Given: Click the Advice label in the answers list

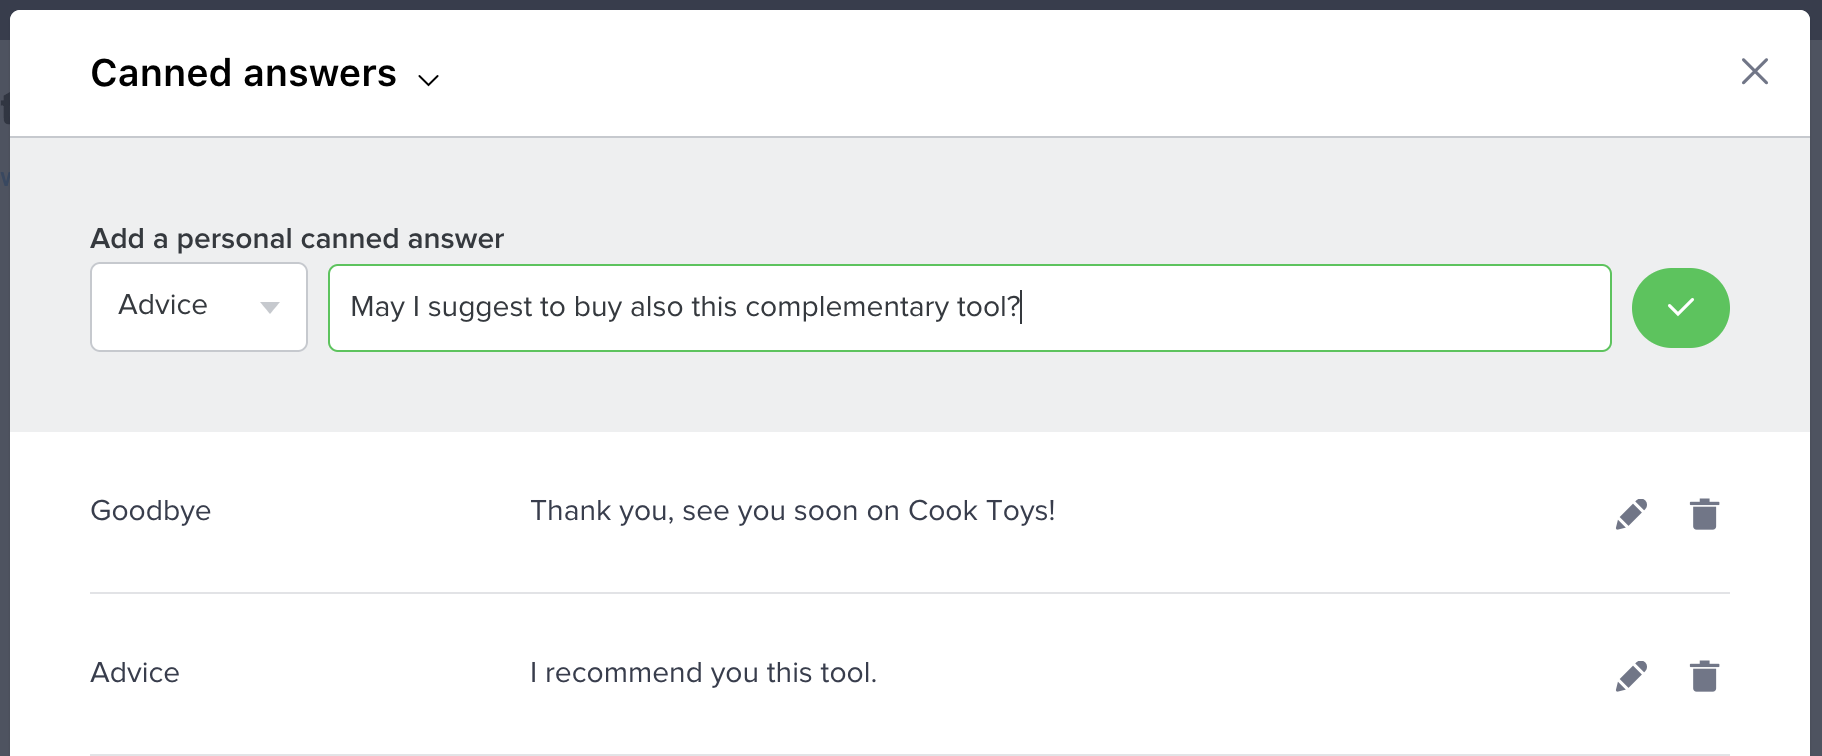Looking at the screenshot, I should 135,673.
